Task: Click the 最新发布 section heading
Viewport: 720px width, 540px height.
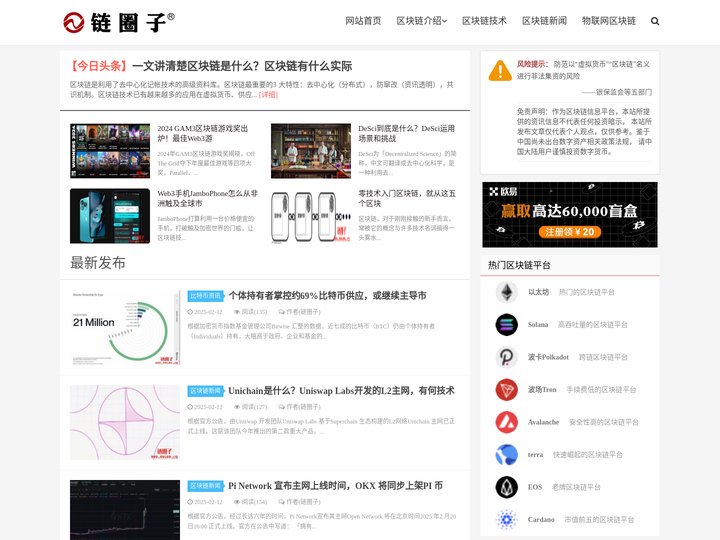Action: (98, 263)
